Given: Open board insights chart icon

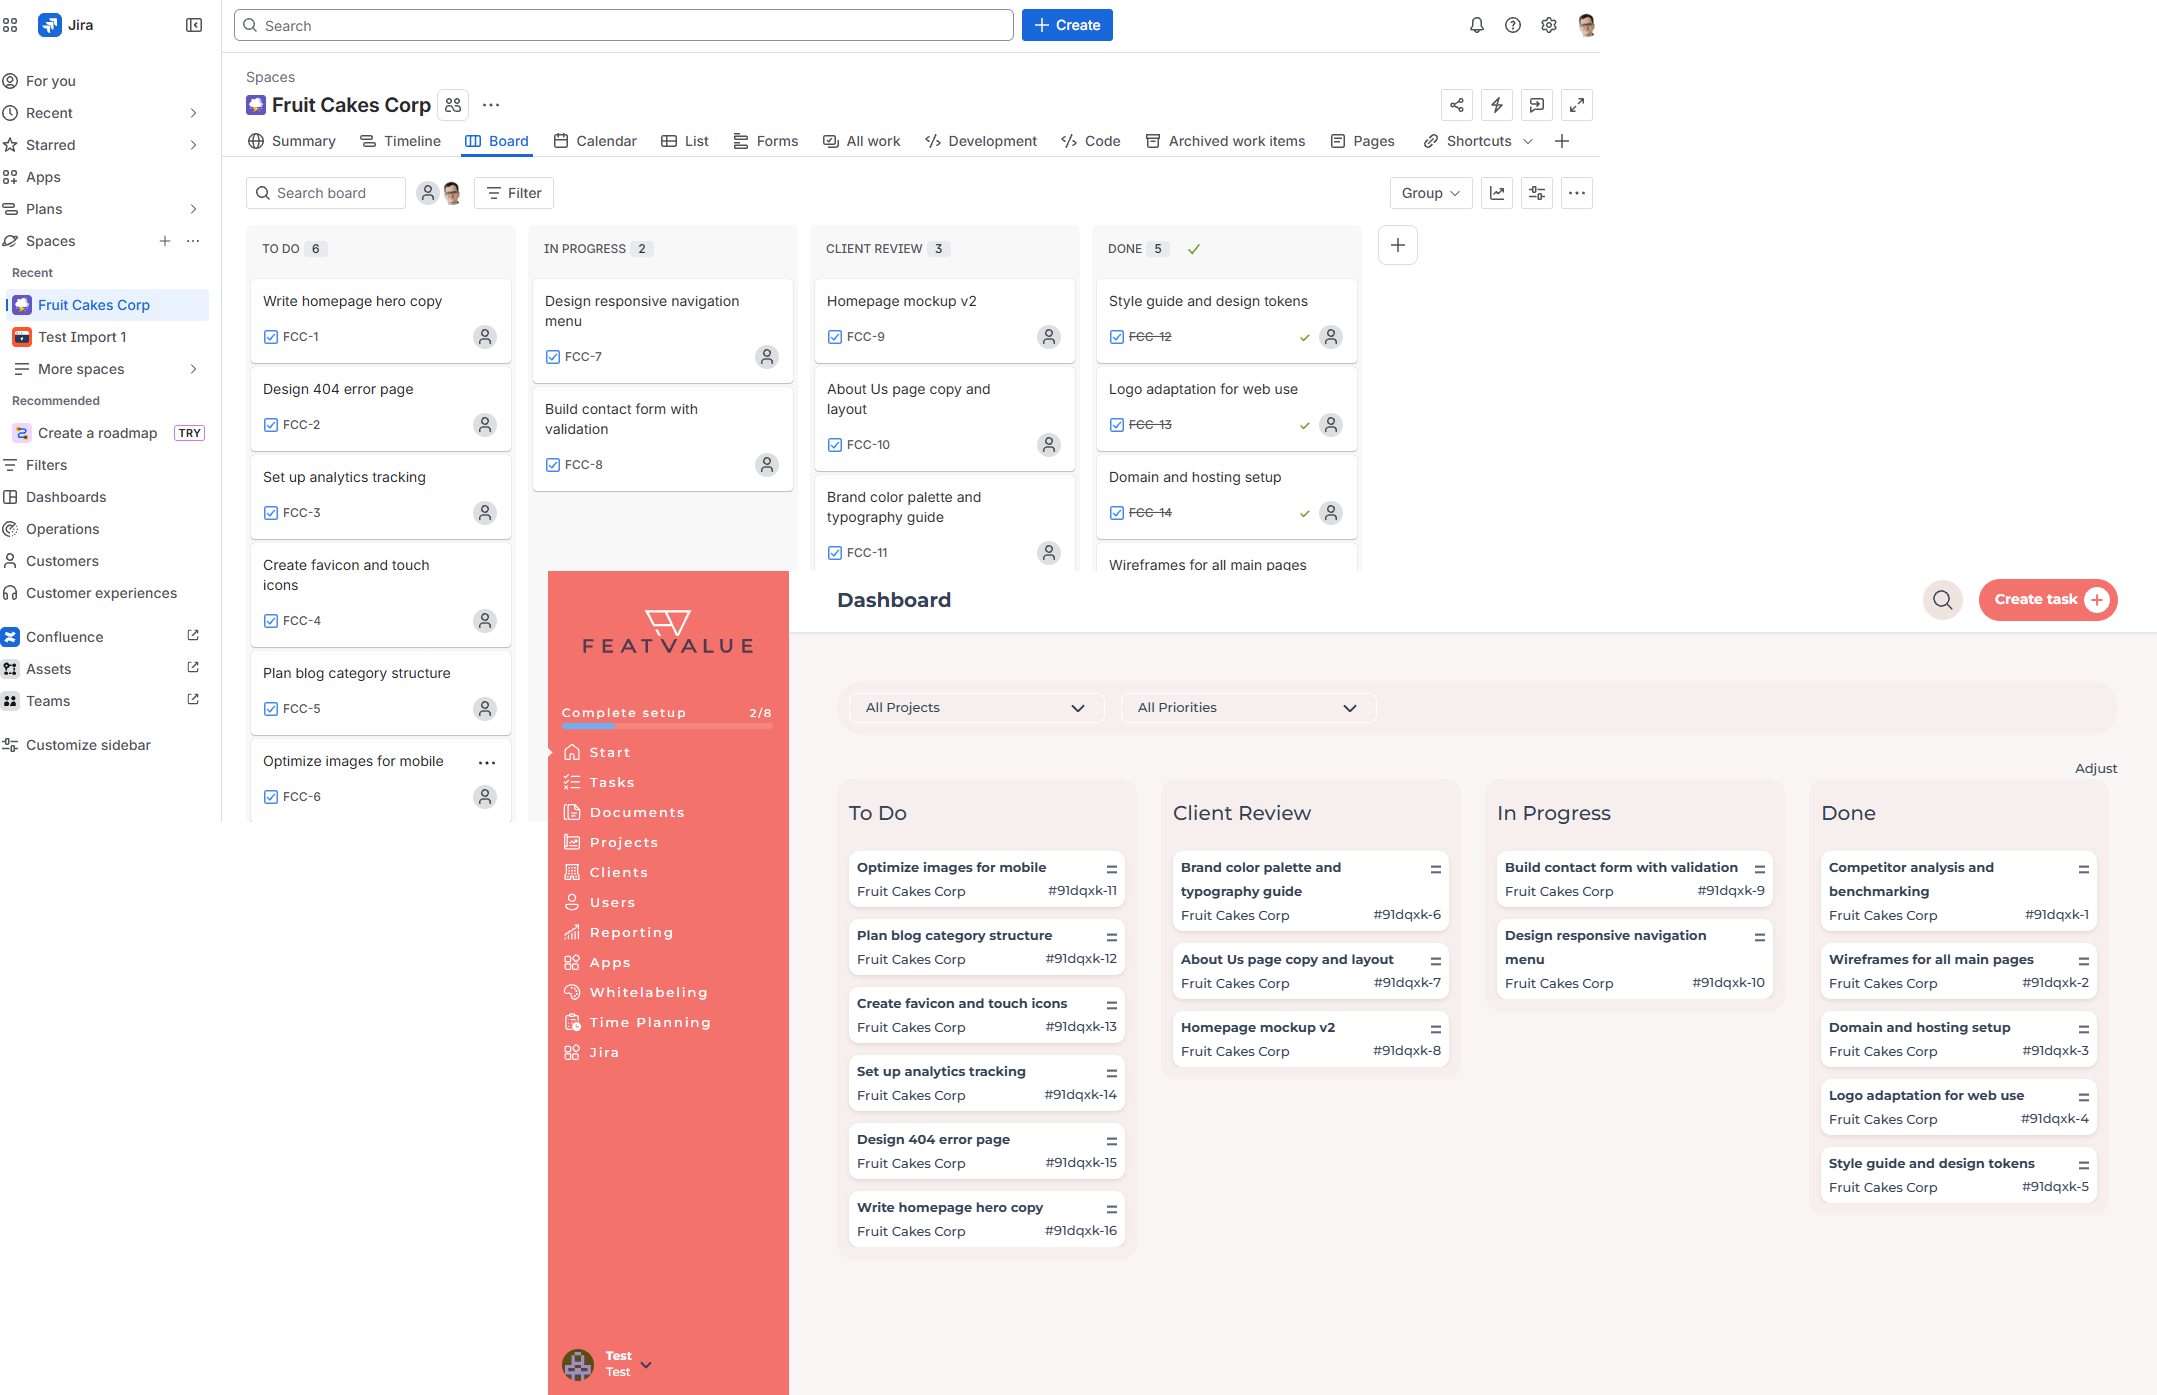Looking at the screenshot, I should pos(1497,193).
